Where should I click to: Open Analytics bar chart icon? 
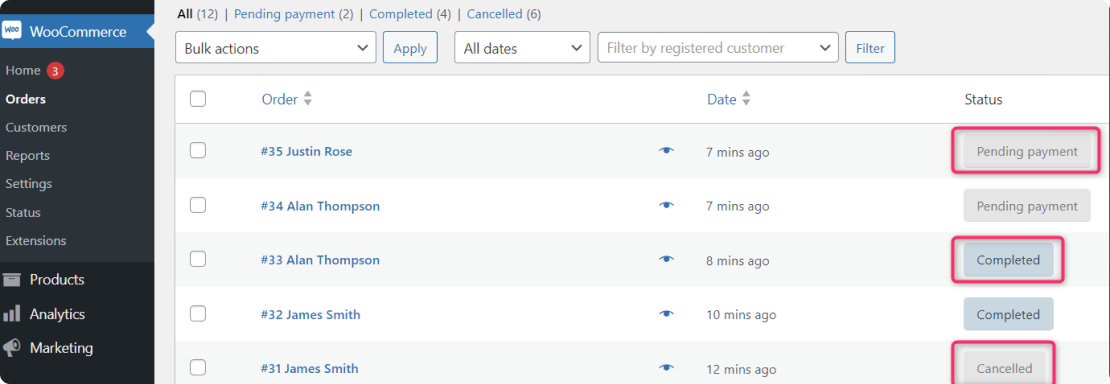[x=11, y=314]
